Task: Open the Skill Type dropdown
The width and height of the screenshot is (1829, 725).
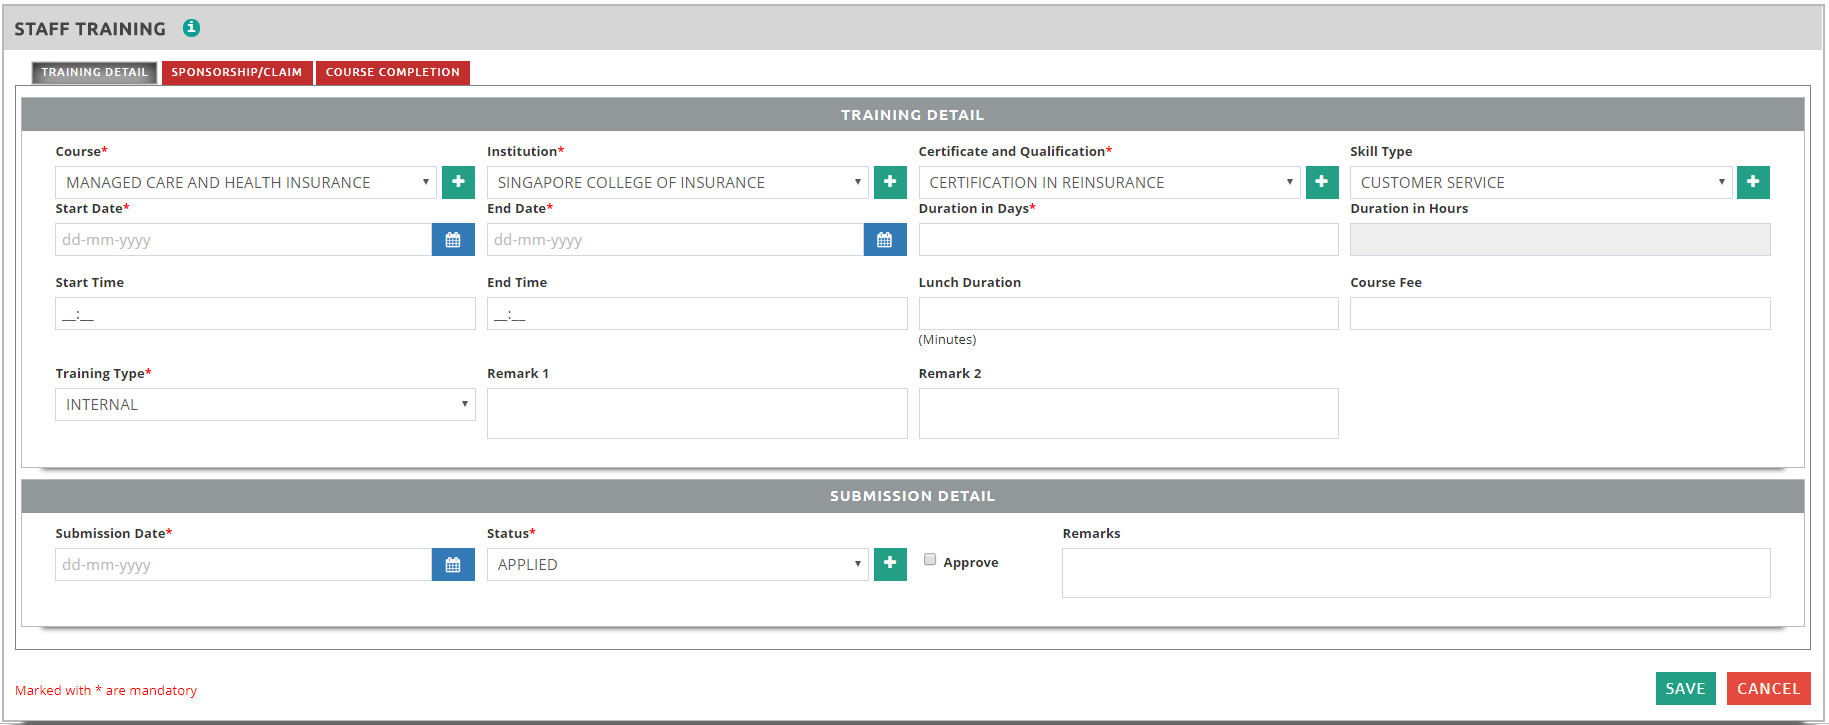Action: coord(1540,182)
